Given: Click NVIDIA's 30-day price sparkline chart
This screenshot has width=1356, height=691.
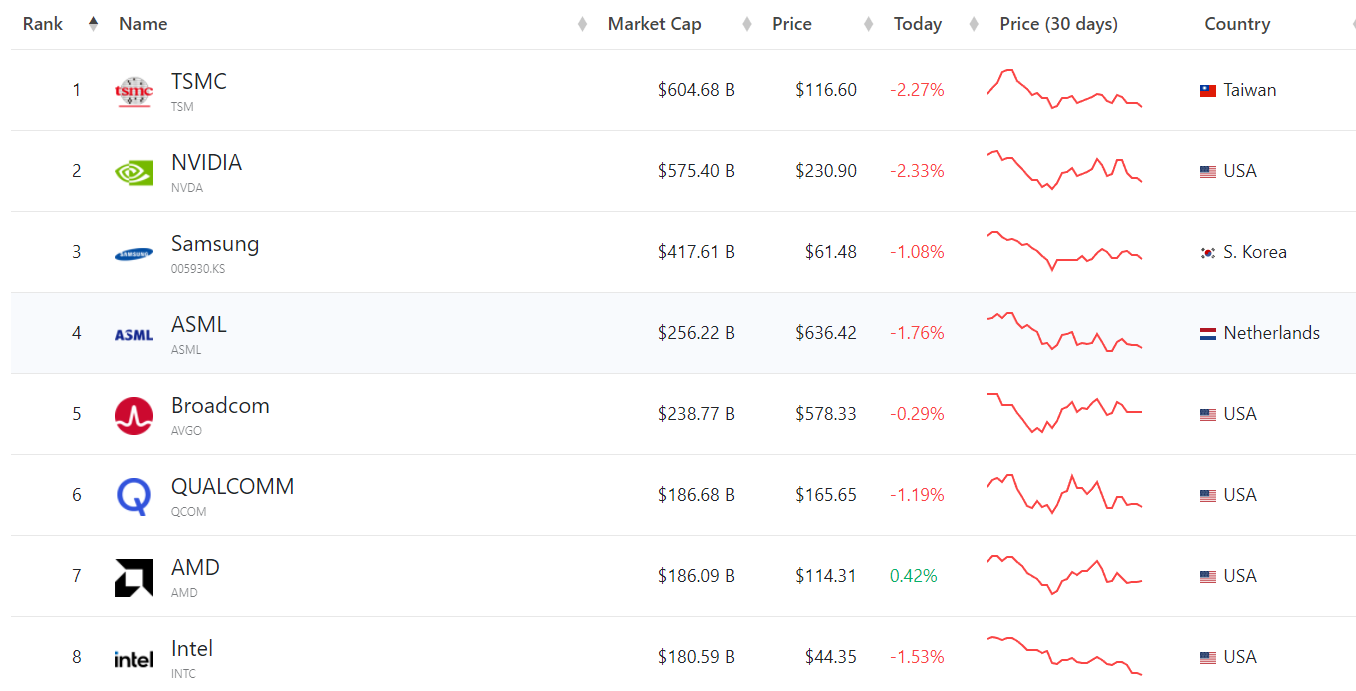Looking at the screenshot, I should 1064,169.
